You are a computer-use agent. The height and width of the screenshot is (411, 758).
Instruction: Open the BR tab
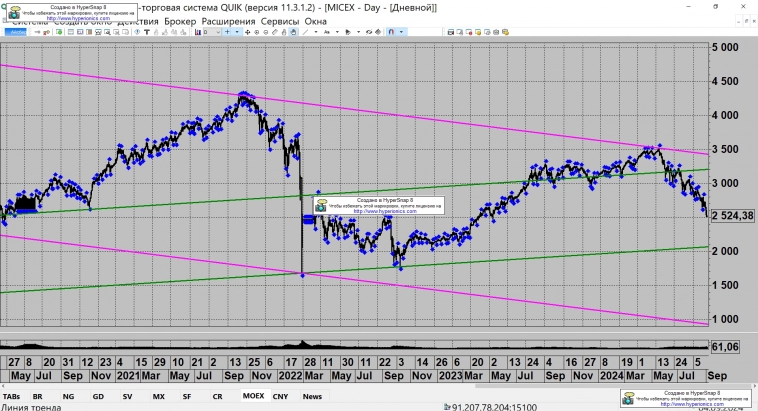point(38,396)
